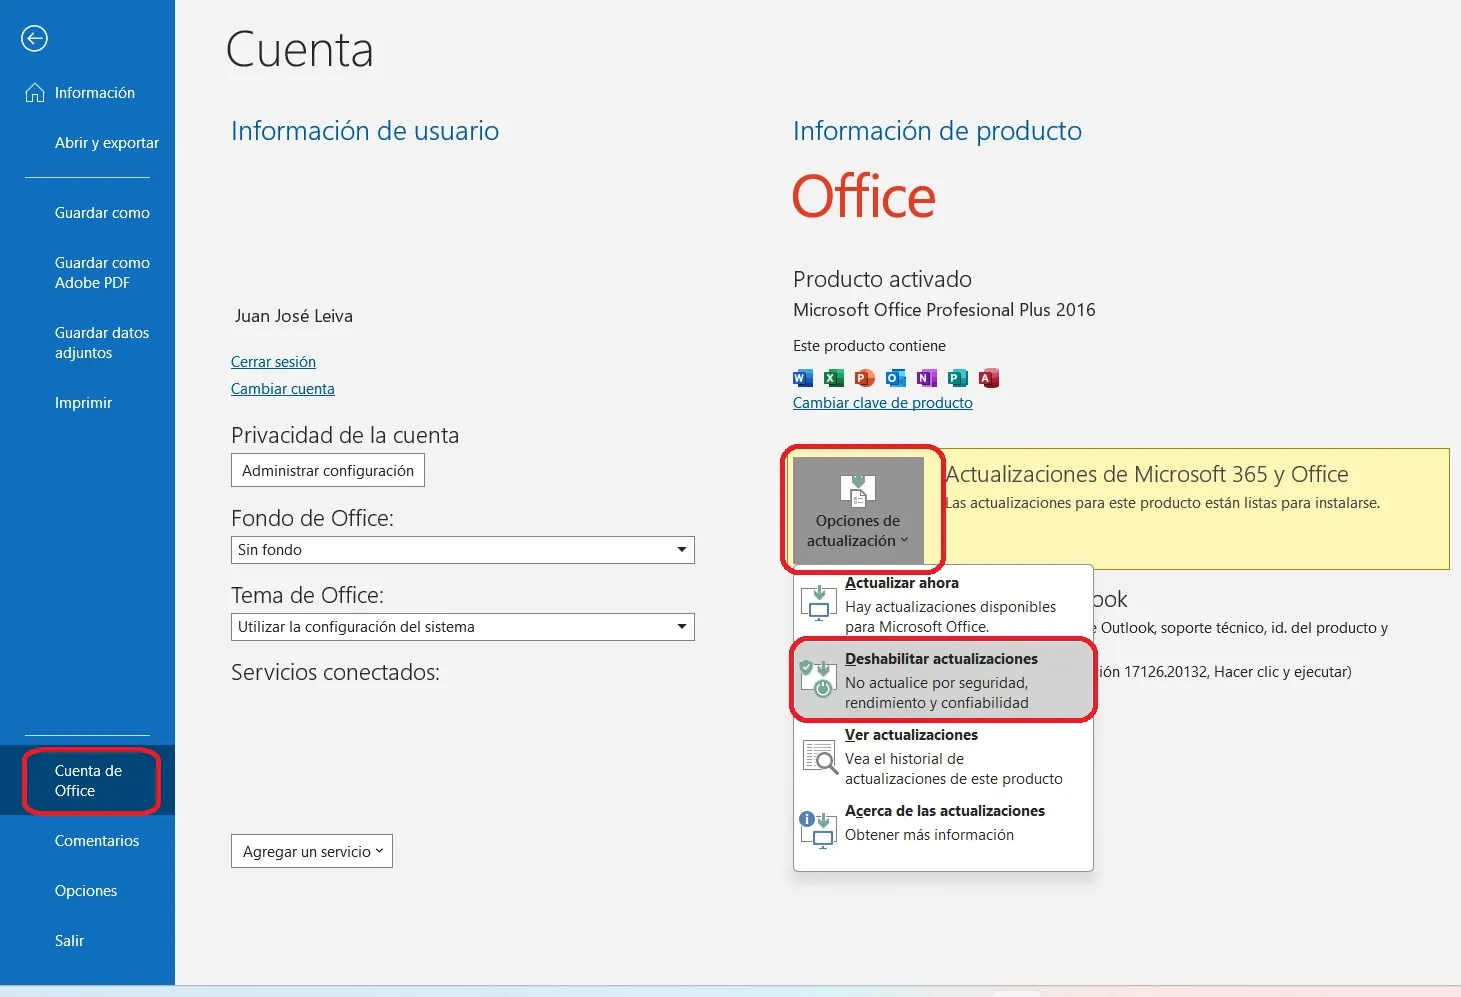This screenshot has height=997, width=1461.
Task: Click the OneNote app icon
Action: tap(927, 378)
